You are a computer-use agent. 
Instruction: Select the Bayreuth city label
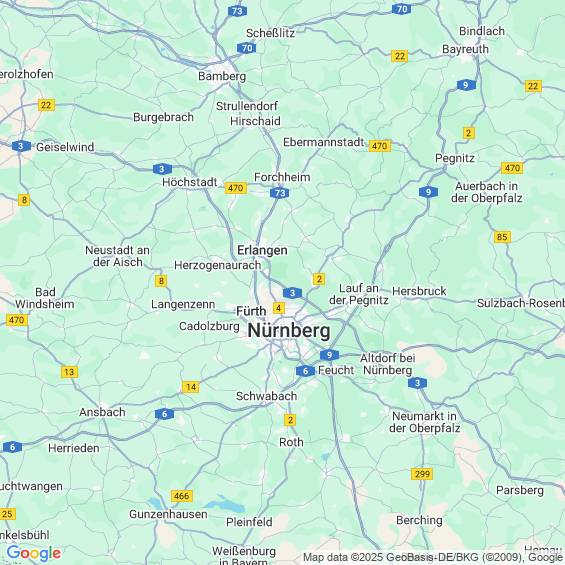[465, 49]
